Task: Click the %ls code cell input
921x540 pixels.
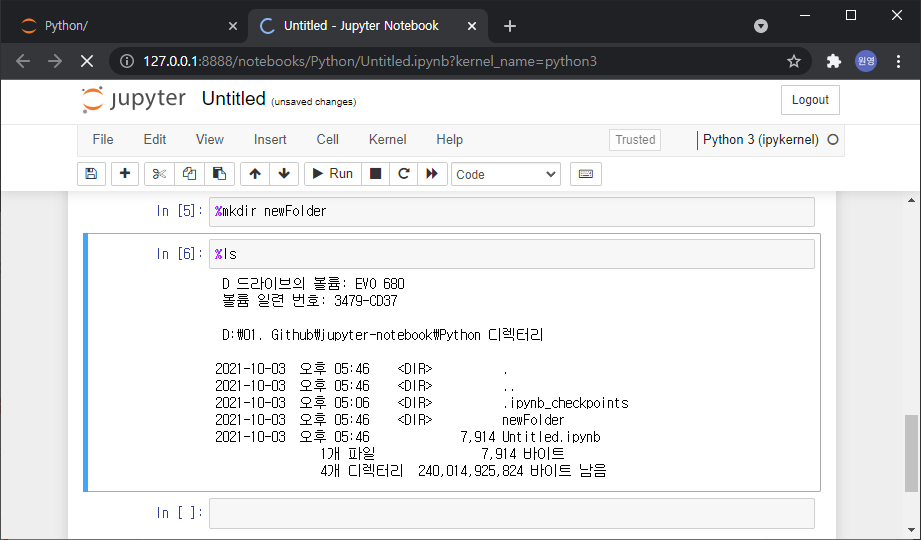Action: point(512,254)
